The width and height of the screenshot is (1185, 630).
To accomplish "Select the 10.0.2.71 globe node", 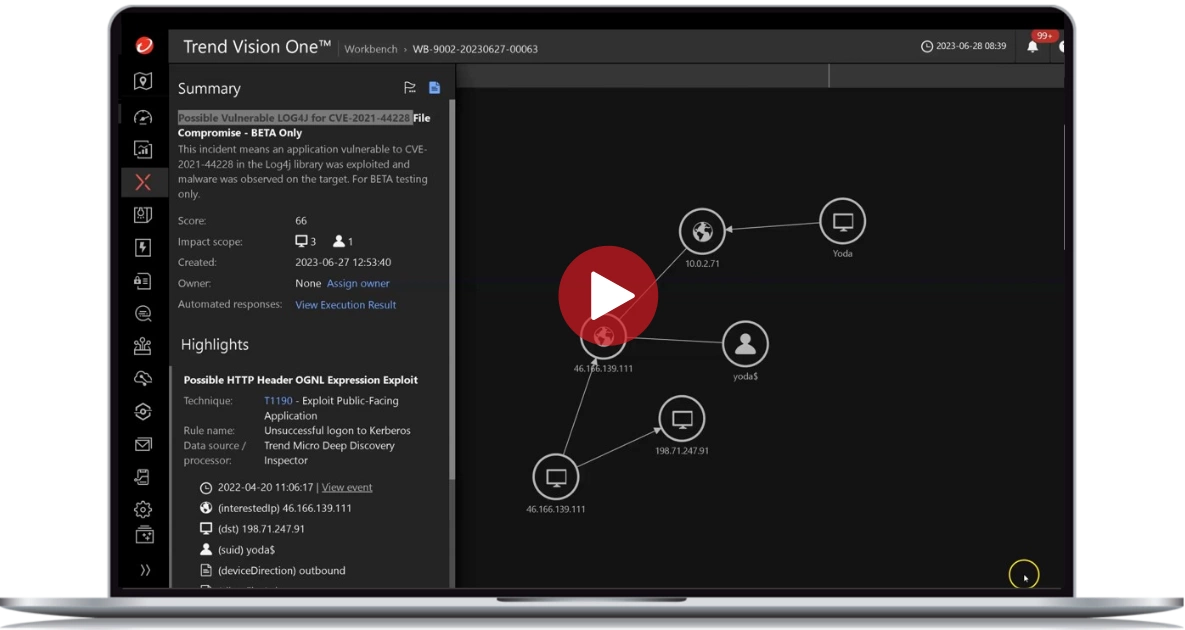I will (702, 230).
